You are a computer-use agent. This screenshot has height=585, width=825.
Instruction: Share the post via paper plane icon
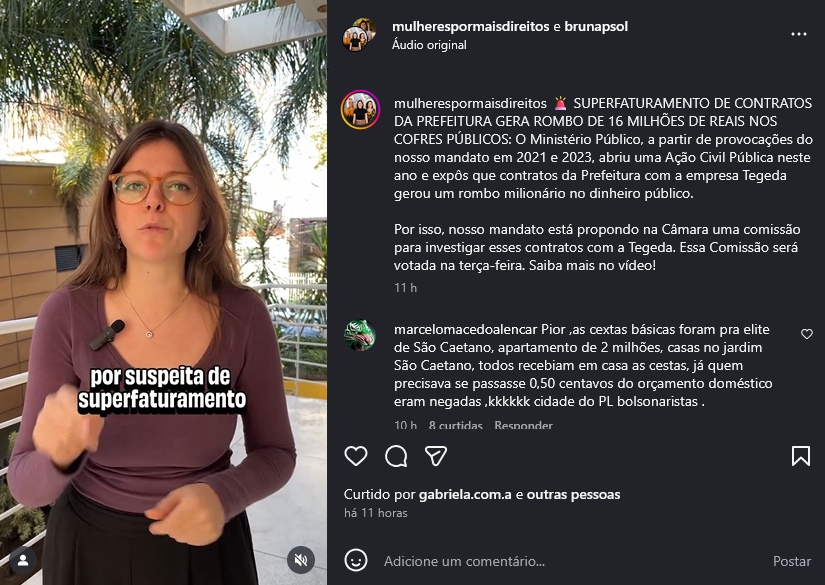click(x=436, y=456)
